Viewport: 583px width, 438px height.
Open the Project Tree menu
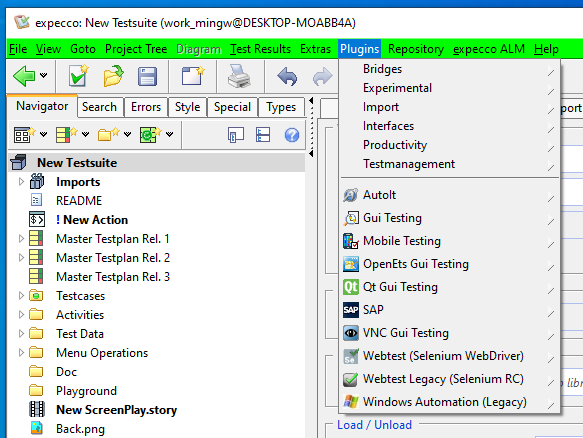point(136,49)
